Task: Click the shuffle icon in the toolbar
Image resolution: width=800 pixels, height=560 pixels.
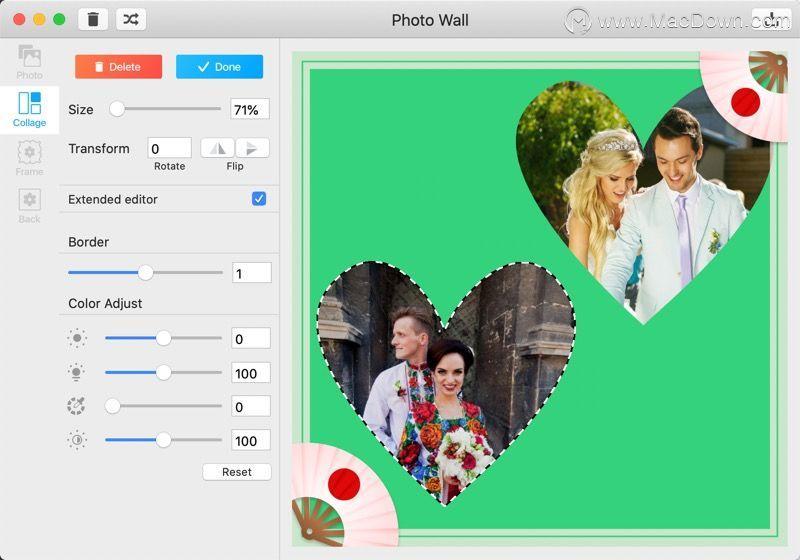Action: [131, 19]
